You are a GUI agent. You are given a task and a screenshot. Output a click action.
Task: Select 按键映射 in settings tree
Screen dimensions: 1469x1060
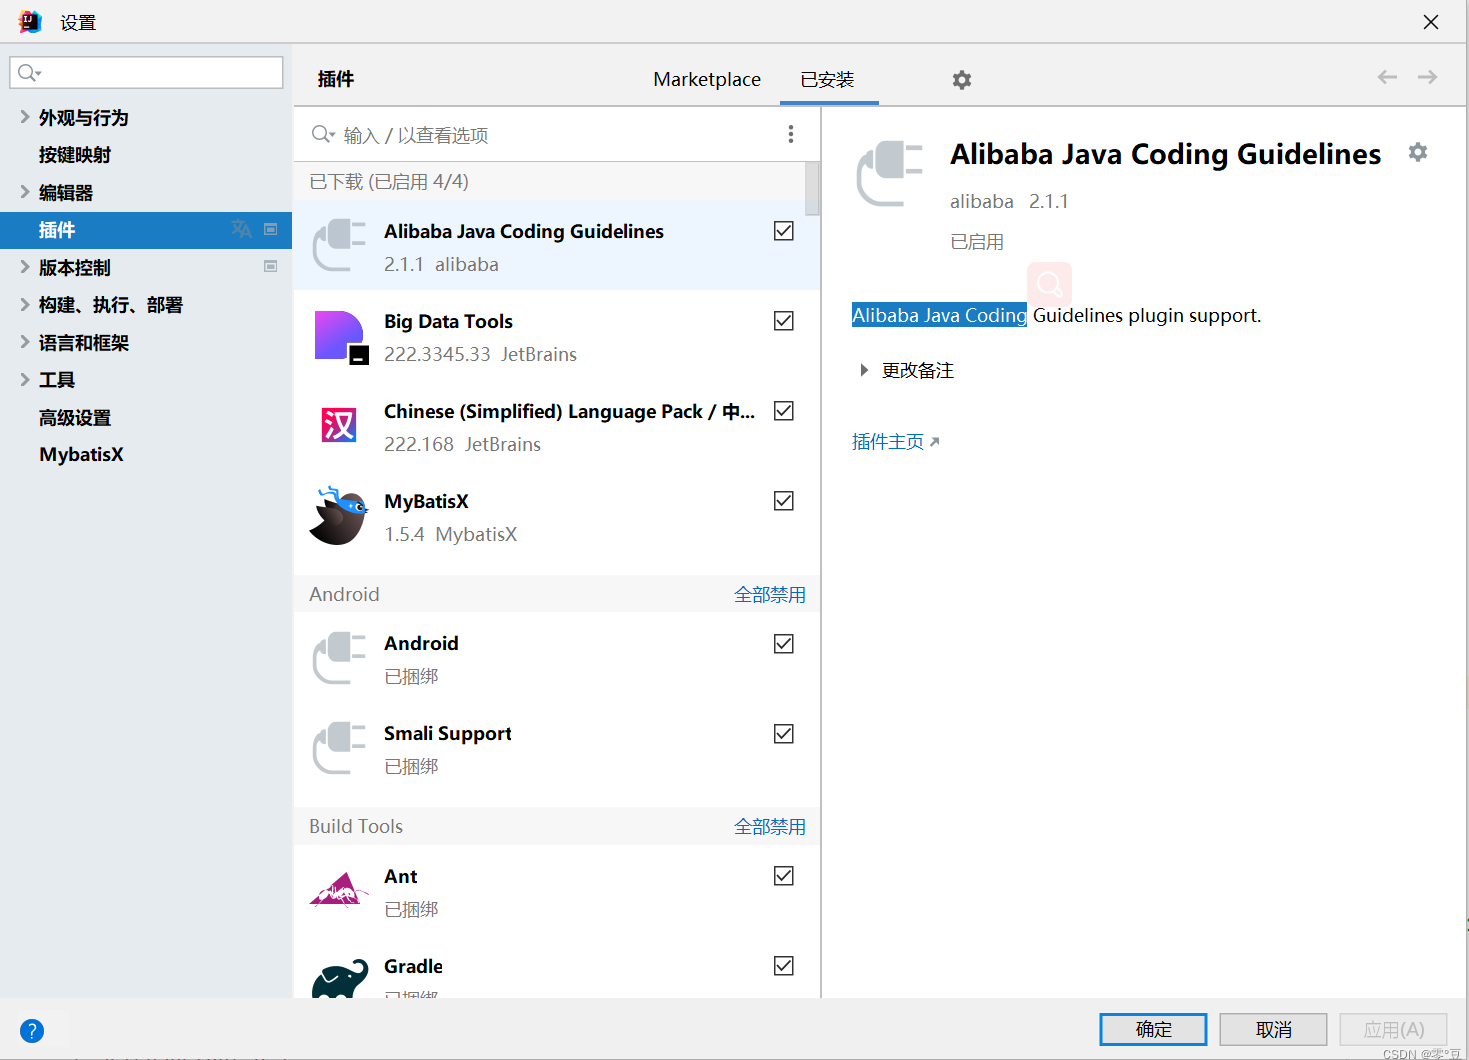[75, 155]
